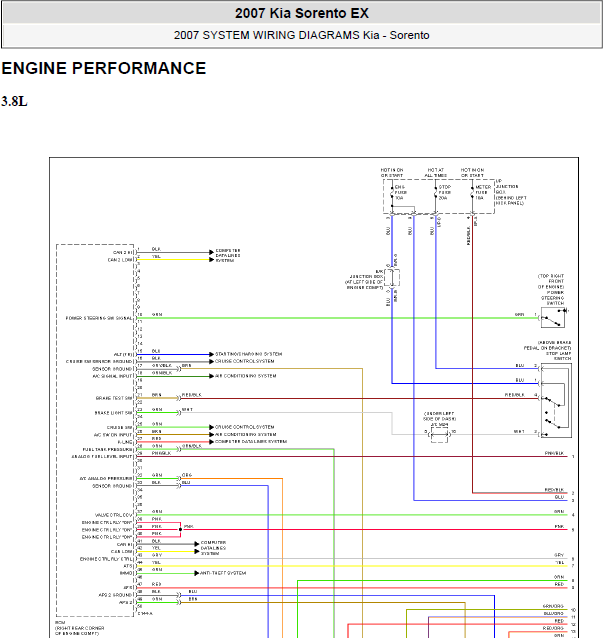Click the yellow ATS wire line
604x638 pixels.
pyautogui.click(x=350, y=566)
